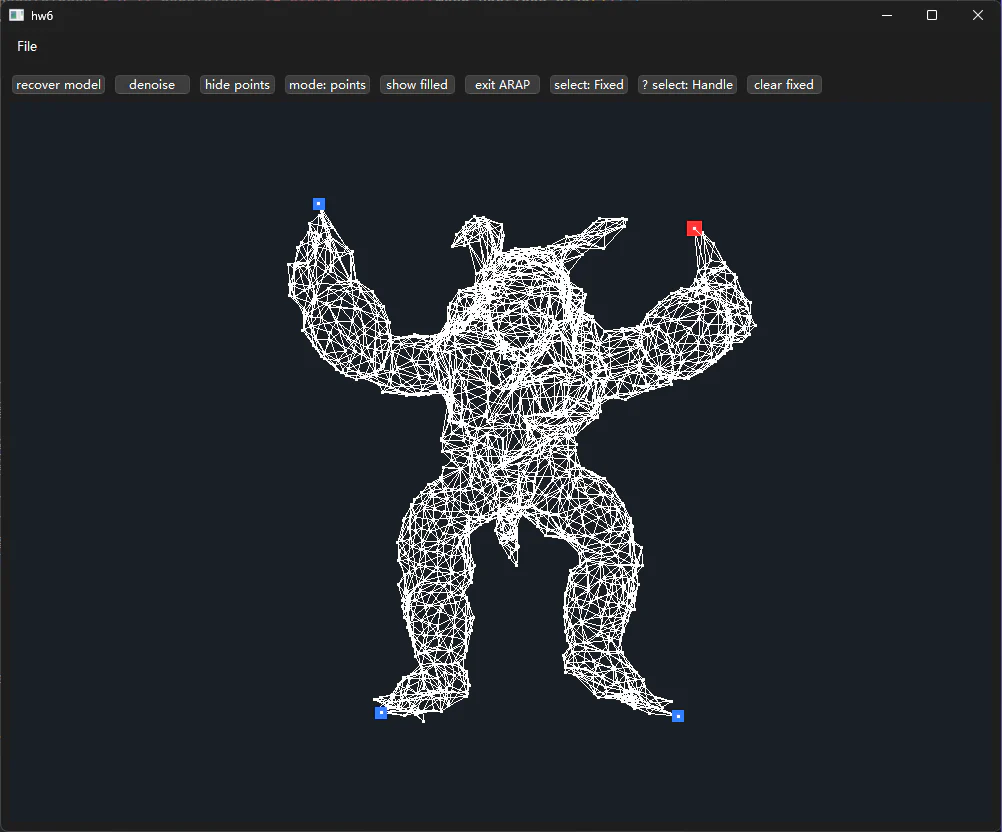1002x832 pixels.
Task: Choose select: Fixed mode
Action: [x=589, y=84]
